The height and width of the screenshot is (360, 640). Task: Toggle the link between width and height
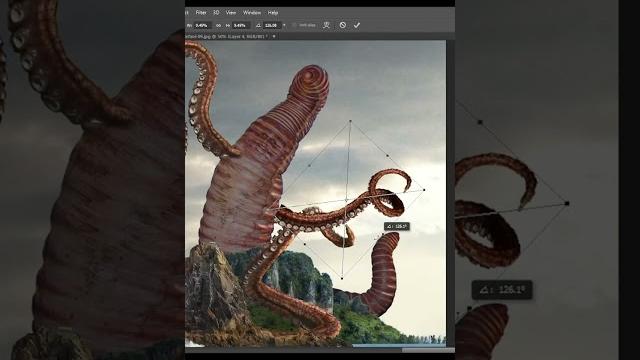tap(218, 25)
